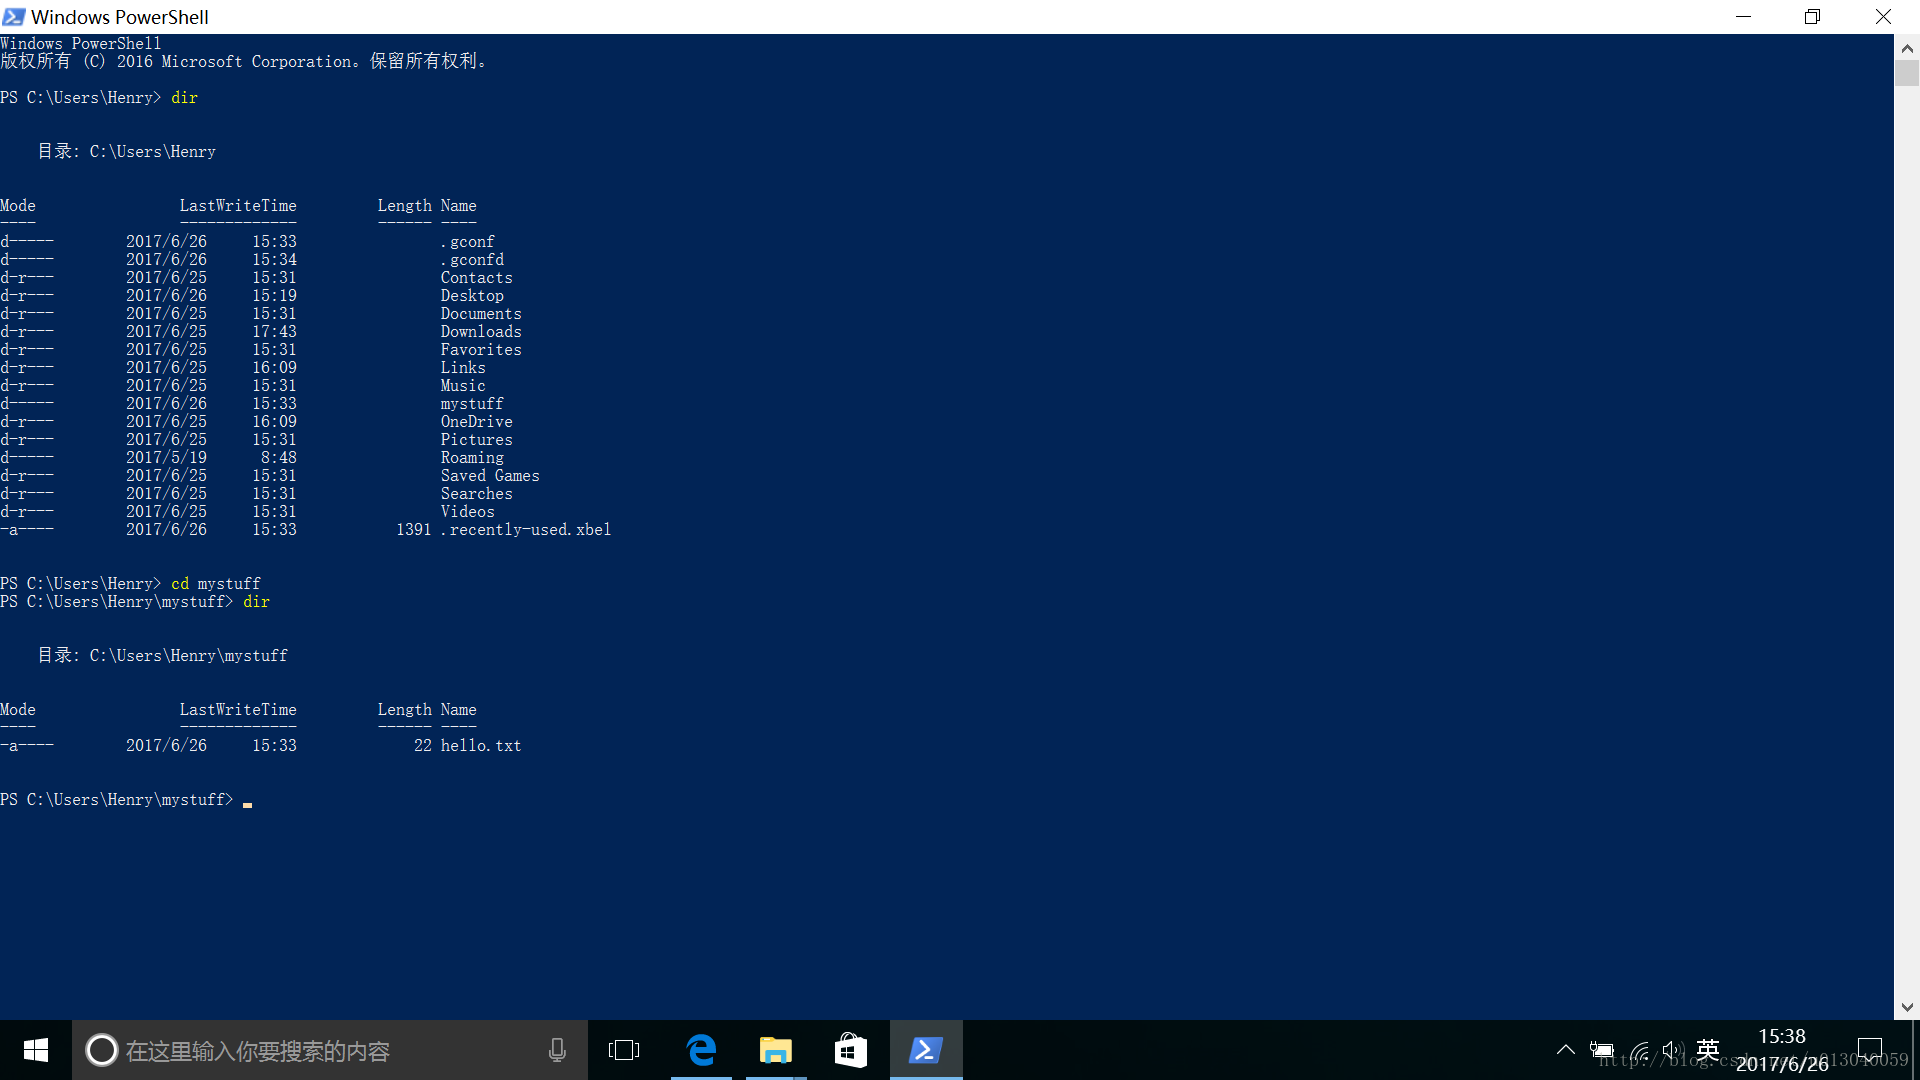Select hello.txt in mystuff directory
The width and height of the screenshot is (1920, 1080).
point(480,745)
